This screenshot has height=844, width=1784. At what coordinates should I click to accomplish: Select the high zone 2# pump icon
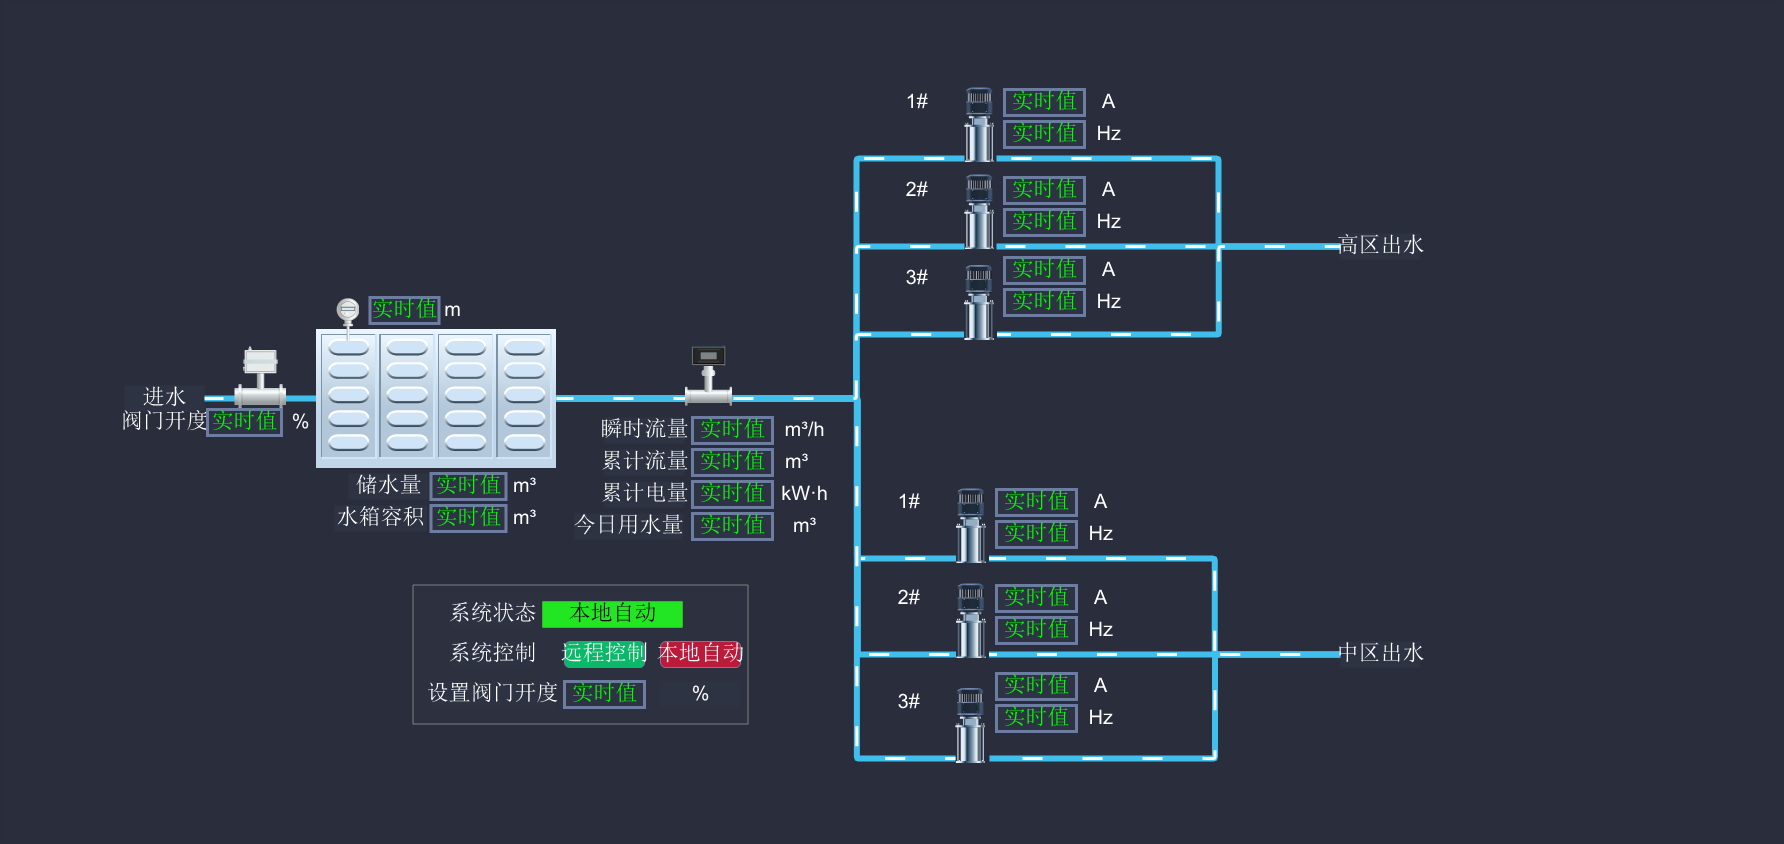pos(979,212)
